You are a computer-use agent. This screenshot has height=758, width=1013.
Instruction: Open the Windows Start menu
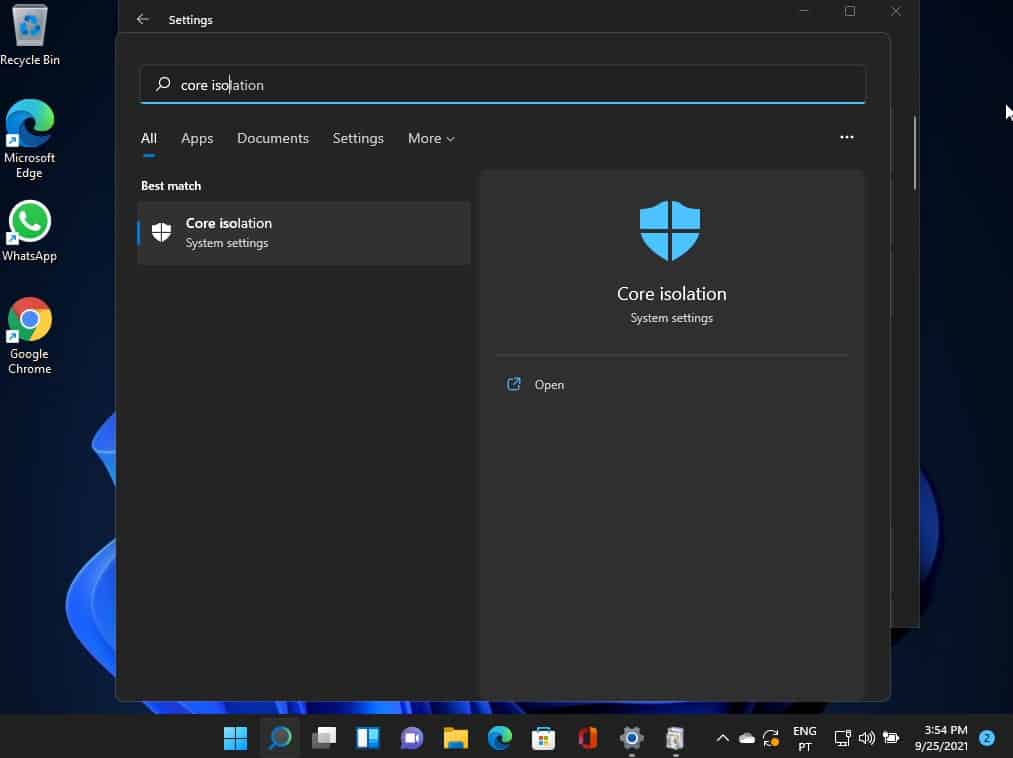(236, 738)
